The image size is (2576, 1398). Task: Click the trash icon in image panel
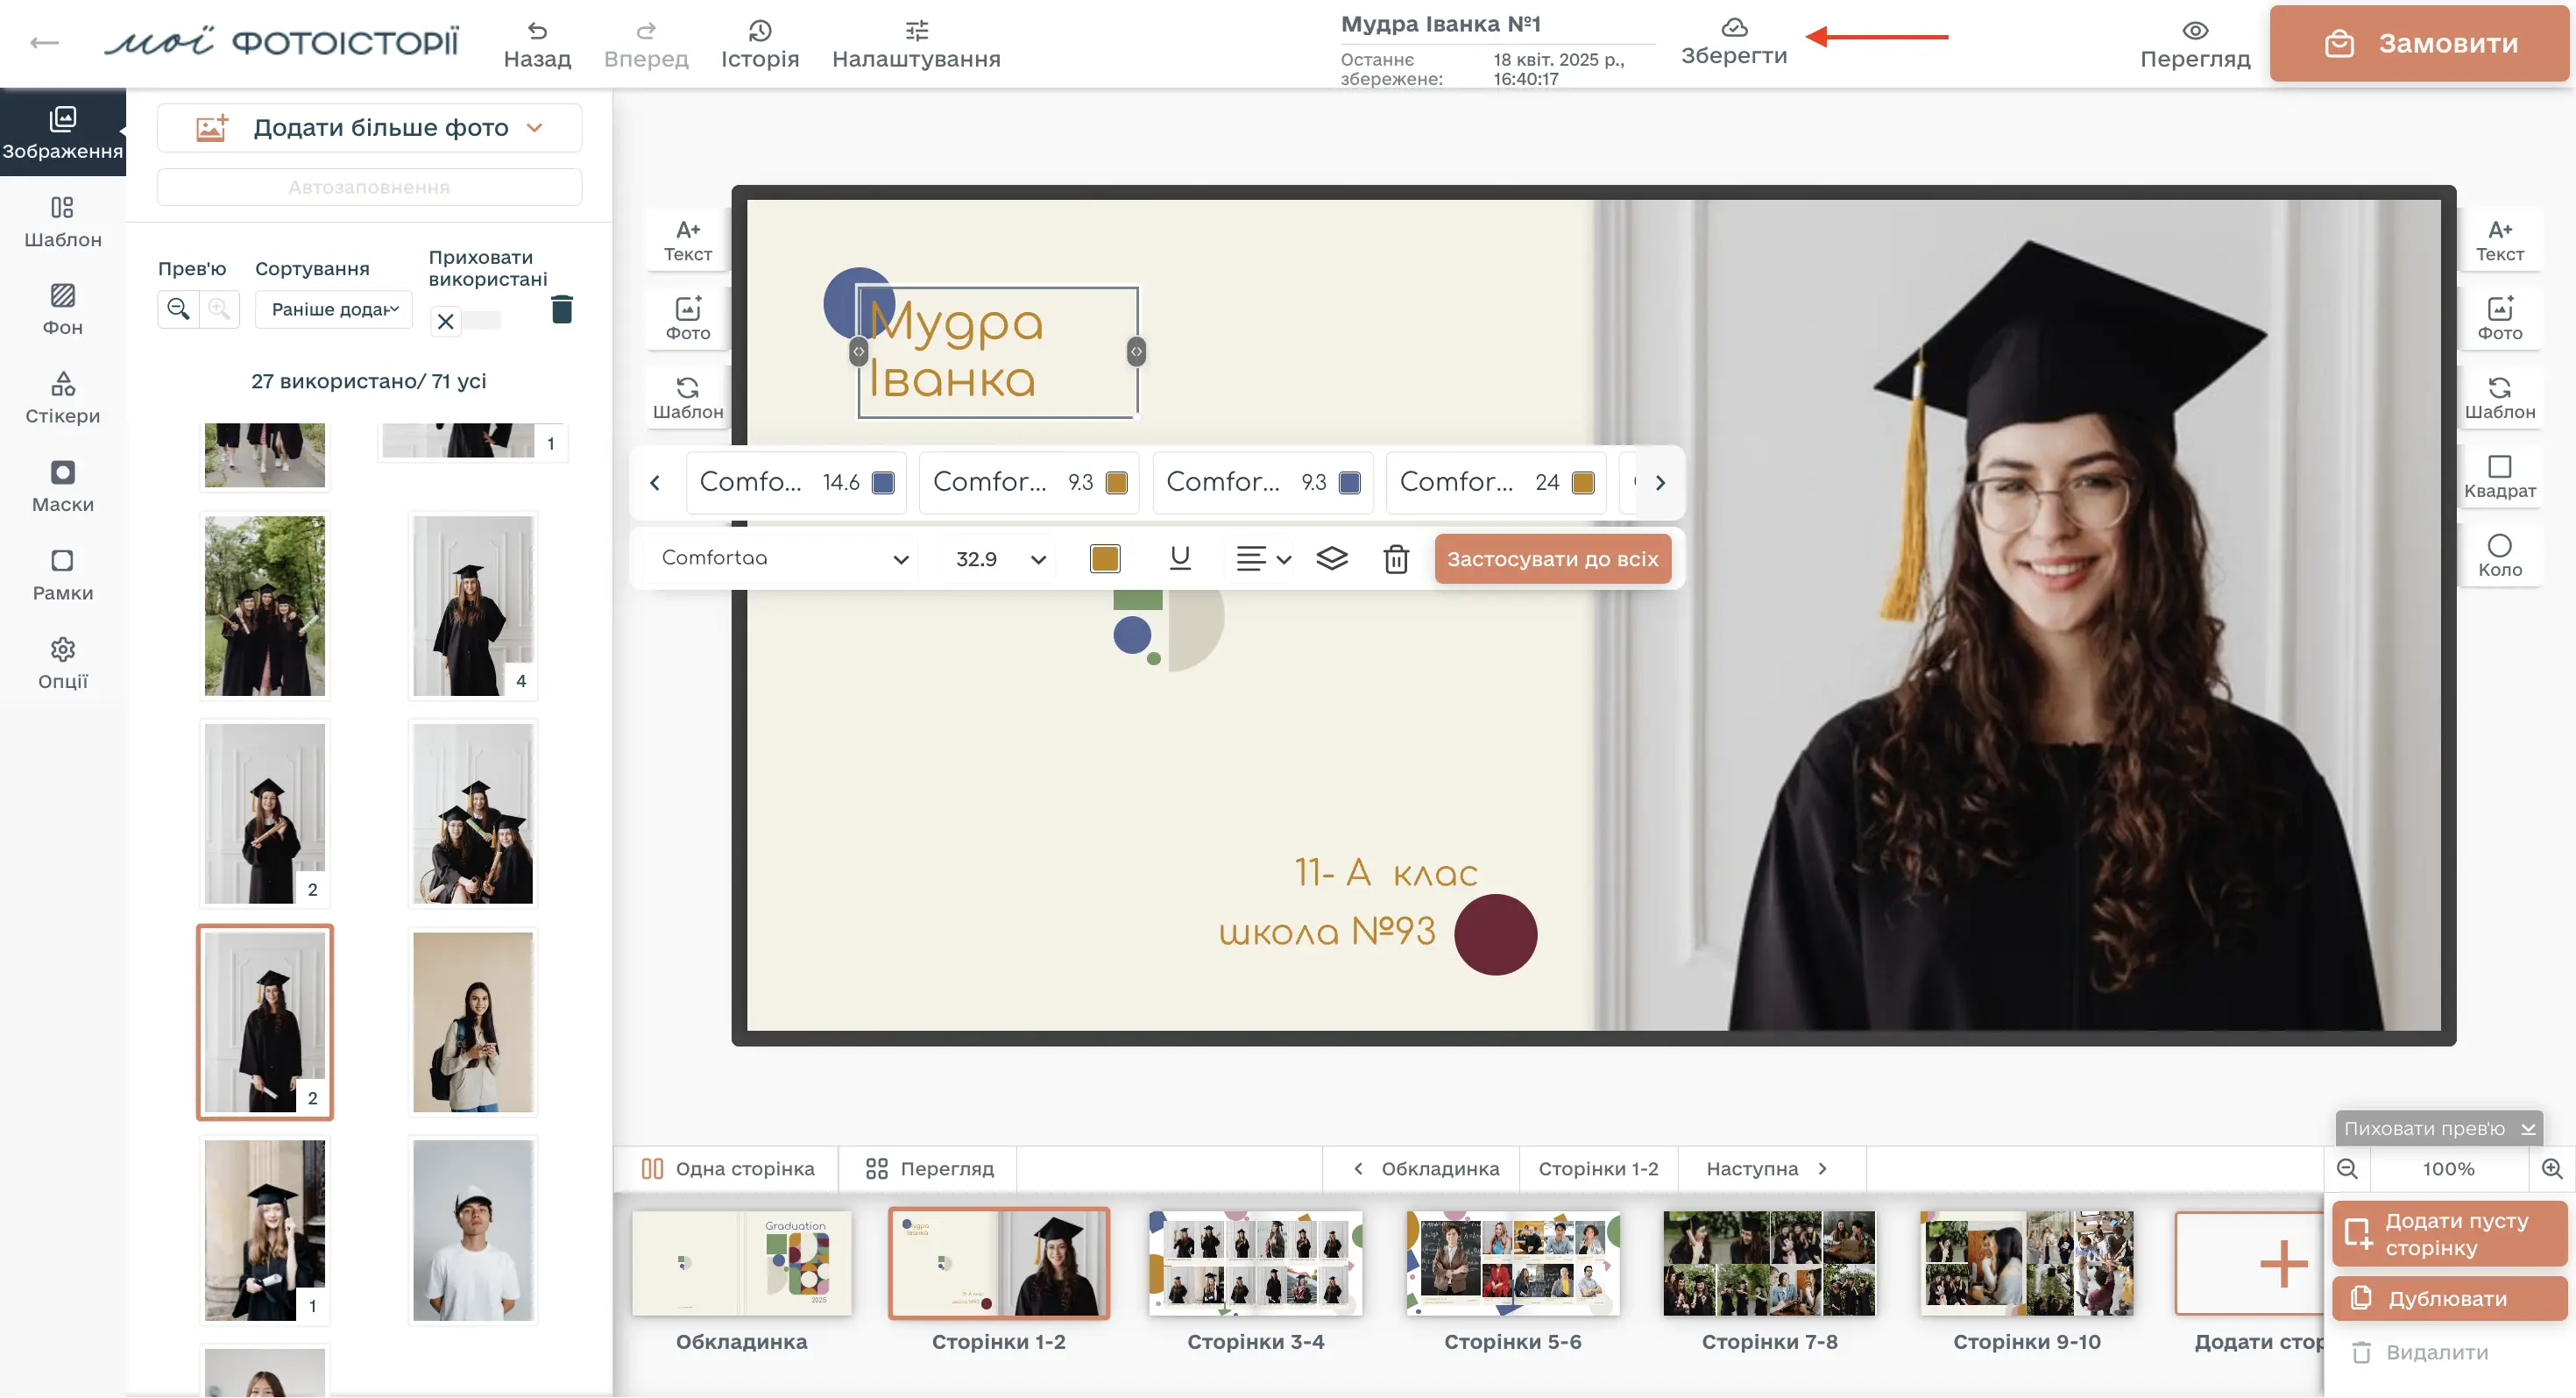coord(562,309)
